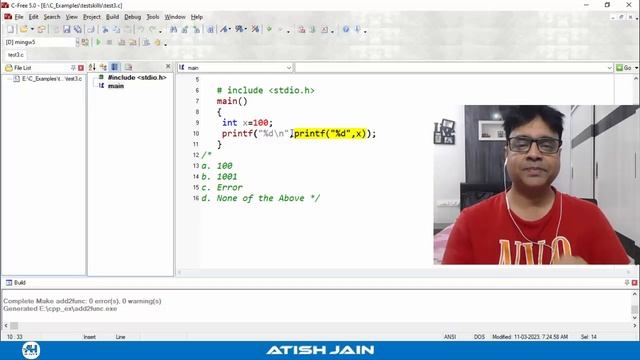The width and height of the screenshot is (640, 360).
Task: Click the 'Insert' status bar entry
Action: pos(89,337)
